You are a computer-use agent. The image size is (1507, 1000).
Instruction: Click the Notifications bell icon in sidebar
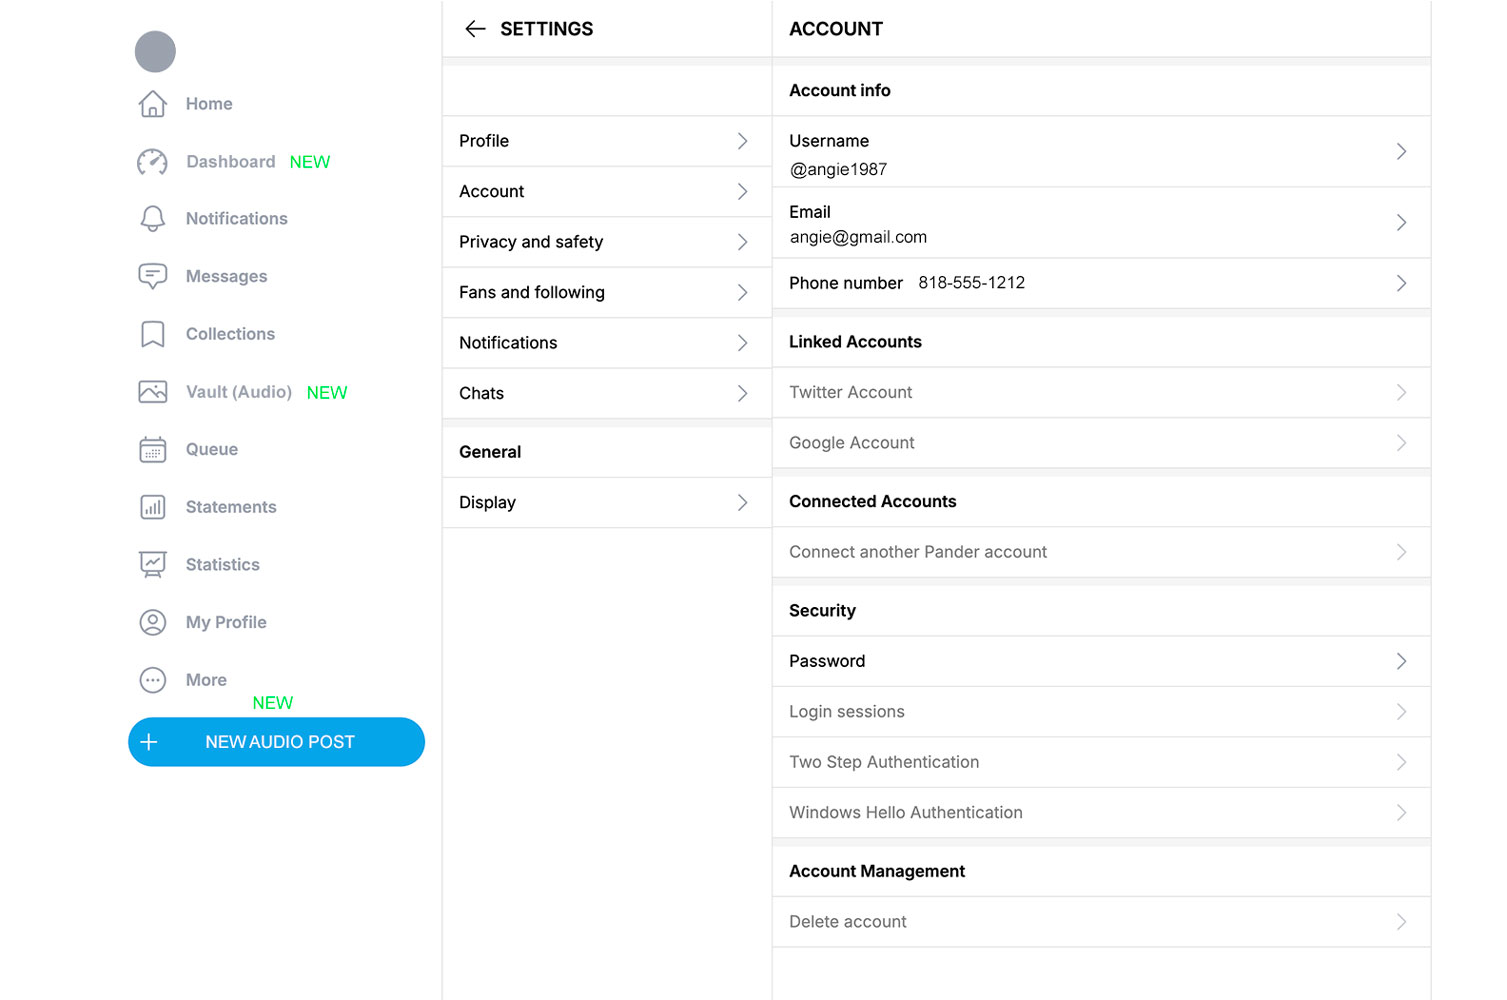[152, 219]
